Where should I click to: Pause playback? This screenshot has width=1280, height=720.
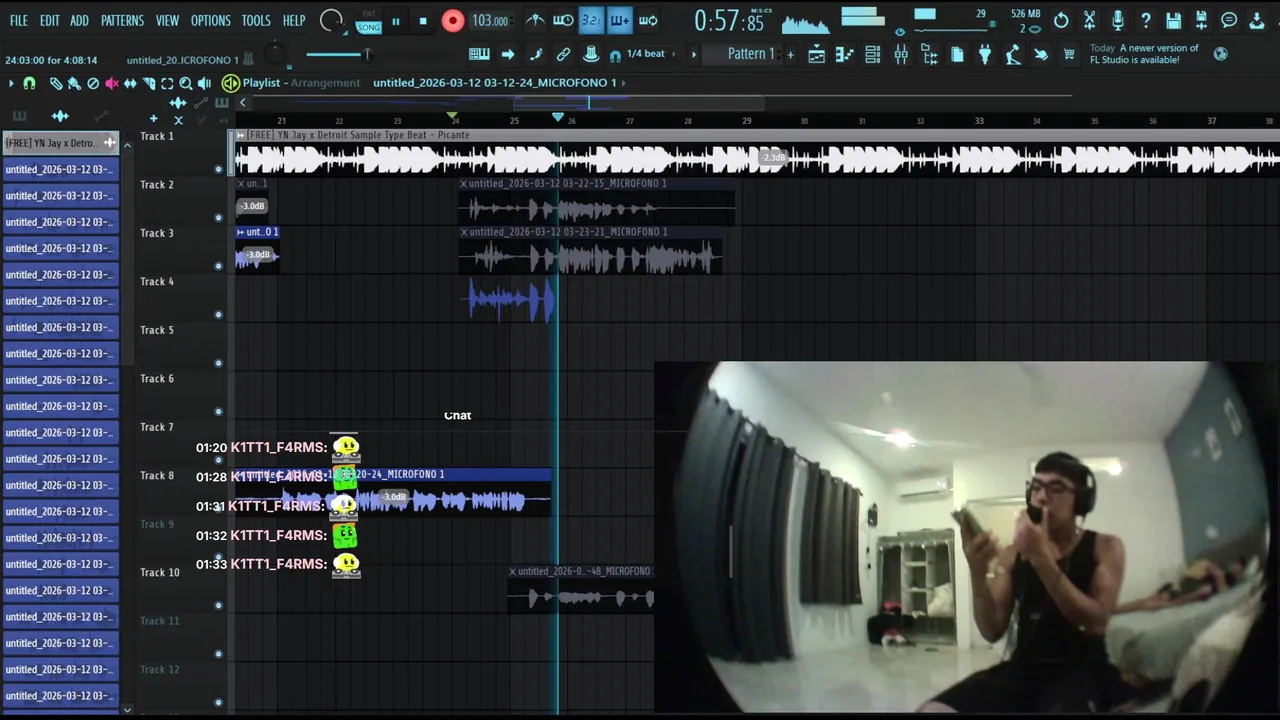point(396,20)
